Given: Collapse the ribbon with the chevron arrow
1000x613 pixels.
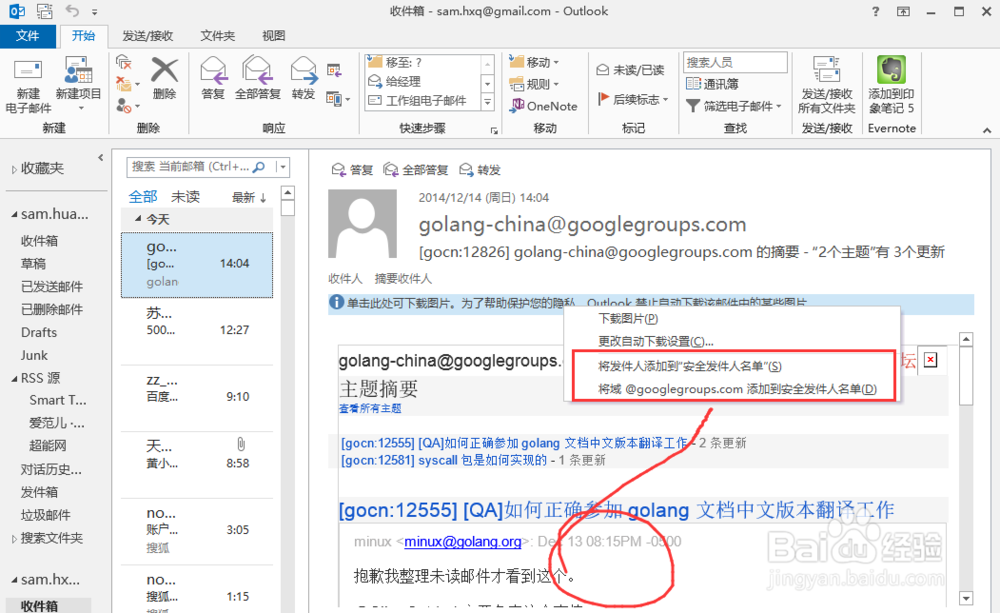Looking at the screenshot, I should [x=987, y=130].
